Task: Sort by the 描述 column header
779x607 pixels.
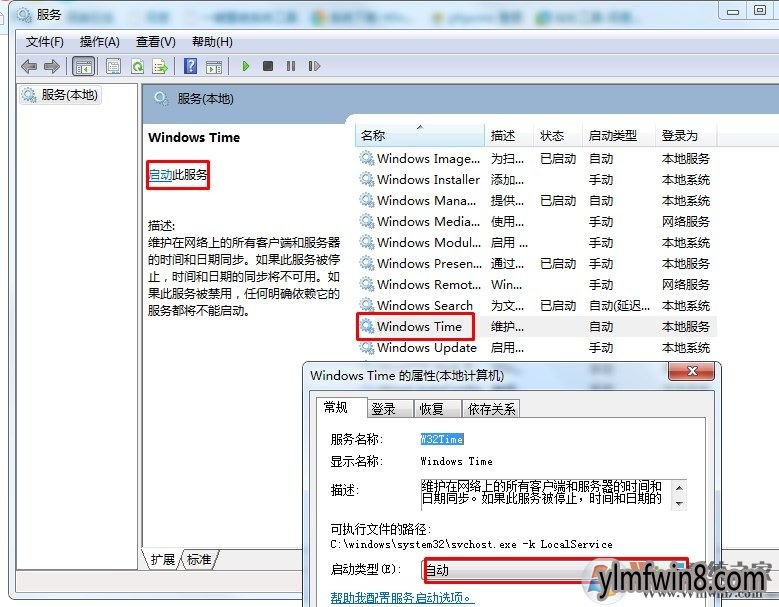Action: point(509,136)
